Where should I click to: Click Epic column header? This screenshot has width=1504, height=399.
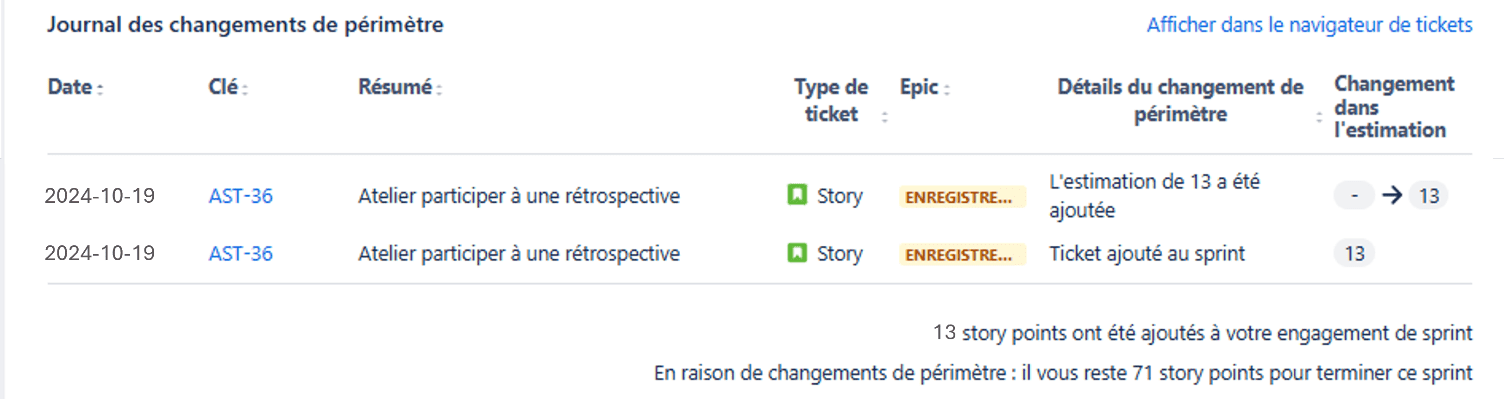click(919, 88)
